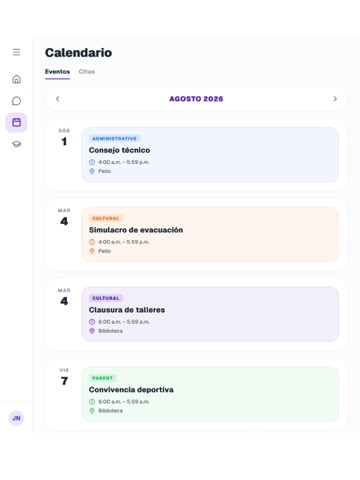Click the CULTURAL tag on Simulacro de evacuación
360x480 pixels.
point(106,218)
